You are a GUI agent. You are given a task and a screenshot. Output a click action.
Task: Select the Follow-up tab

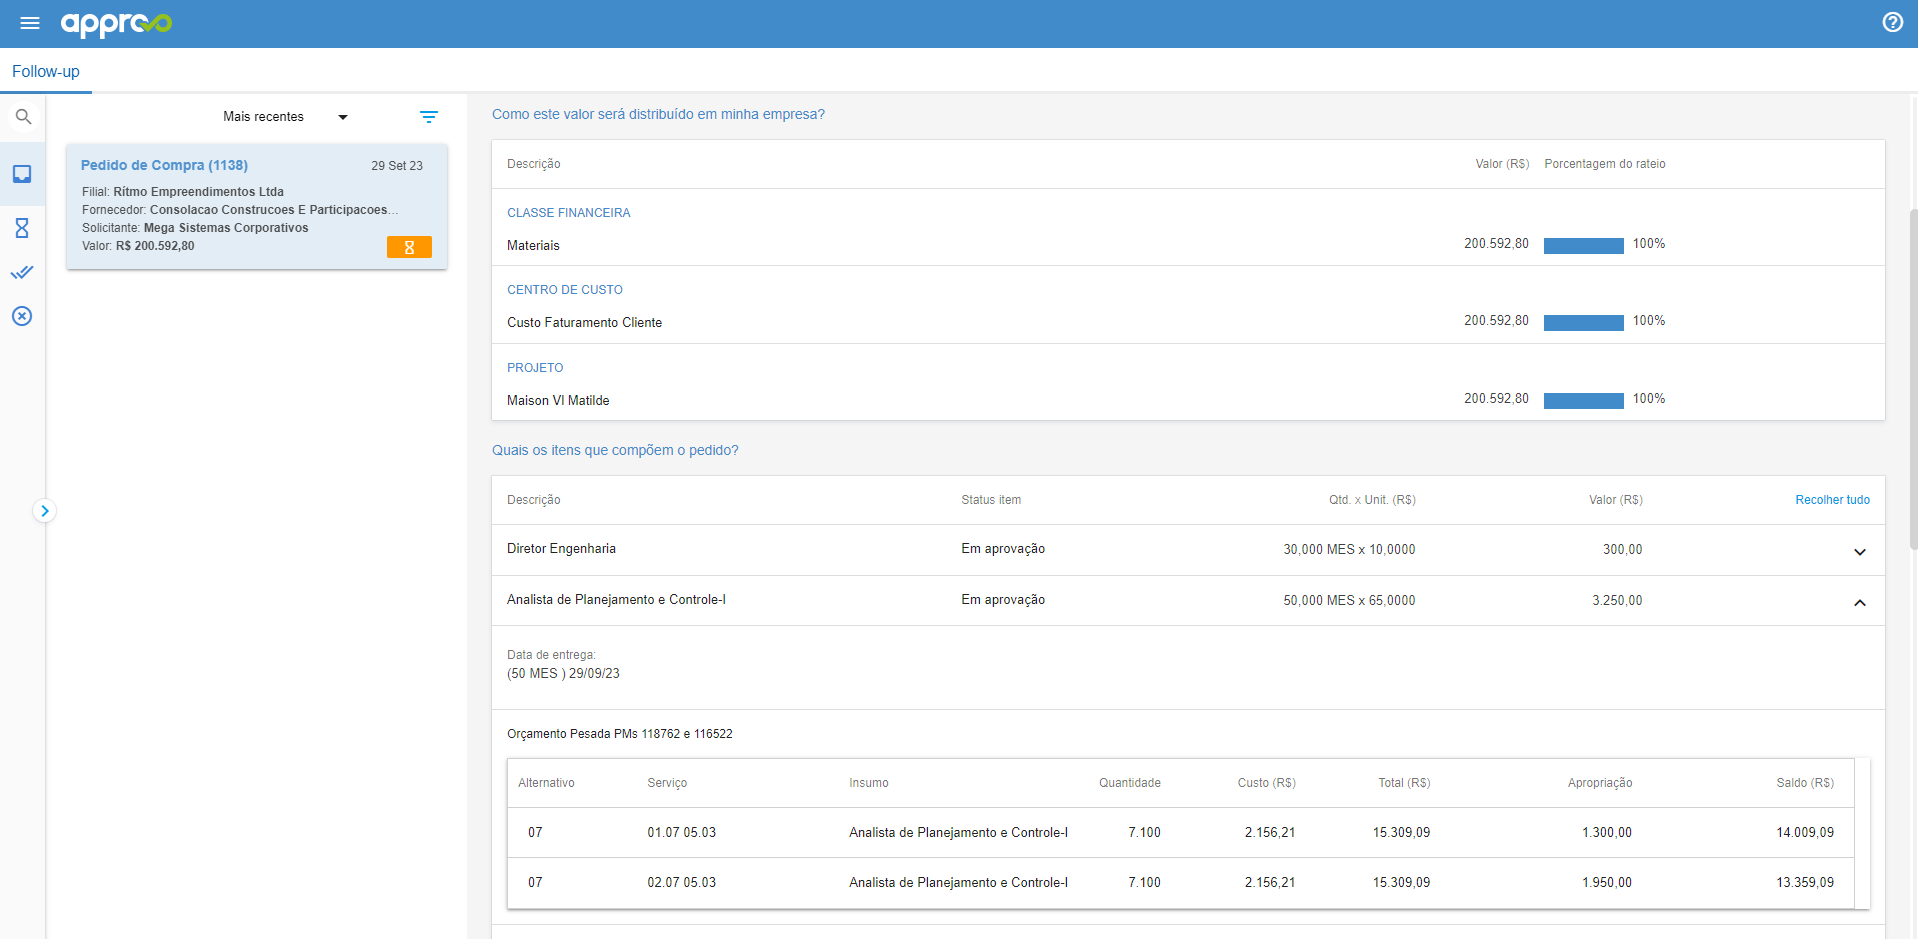[x=46, y=72]
